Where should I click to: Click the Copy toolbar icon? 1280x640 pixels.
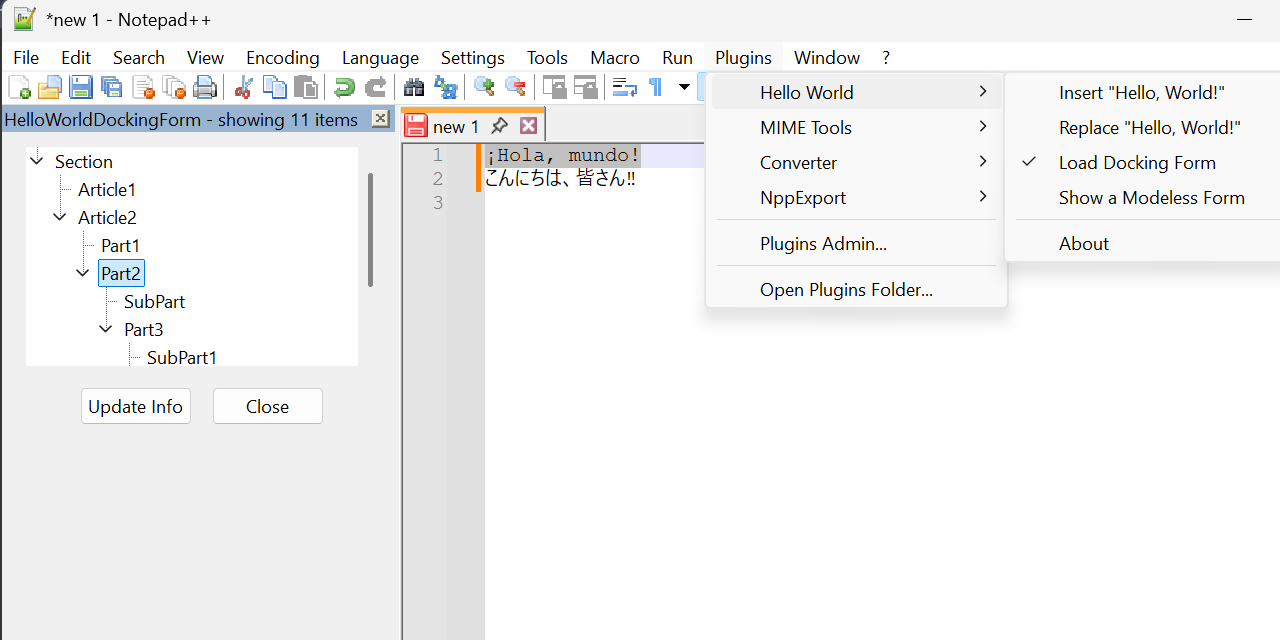tap(274, 88)
